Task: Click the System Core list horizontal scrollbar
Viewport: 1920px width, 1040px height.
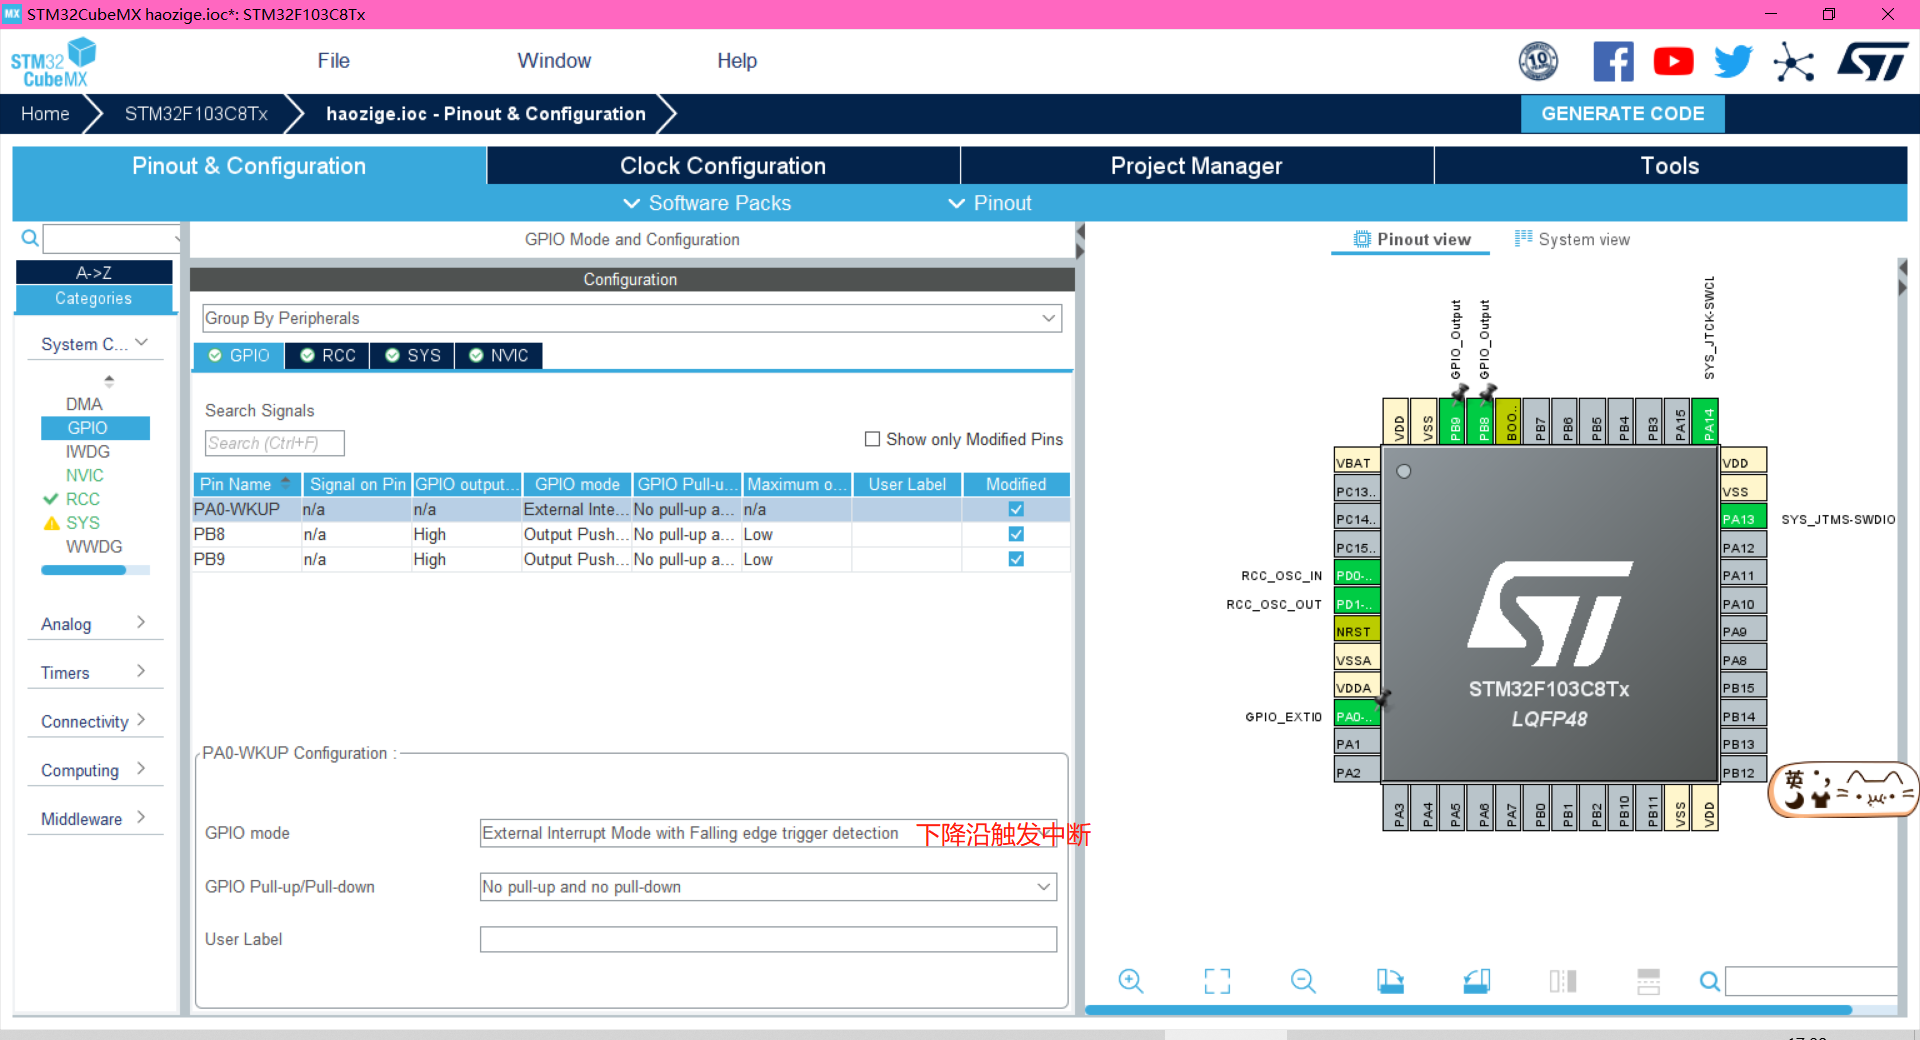Action: 84,570
